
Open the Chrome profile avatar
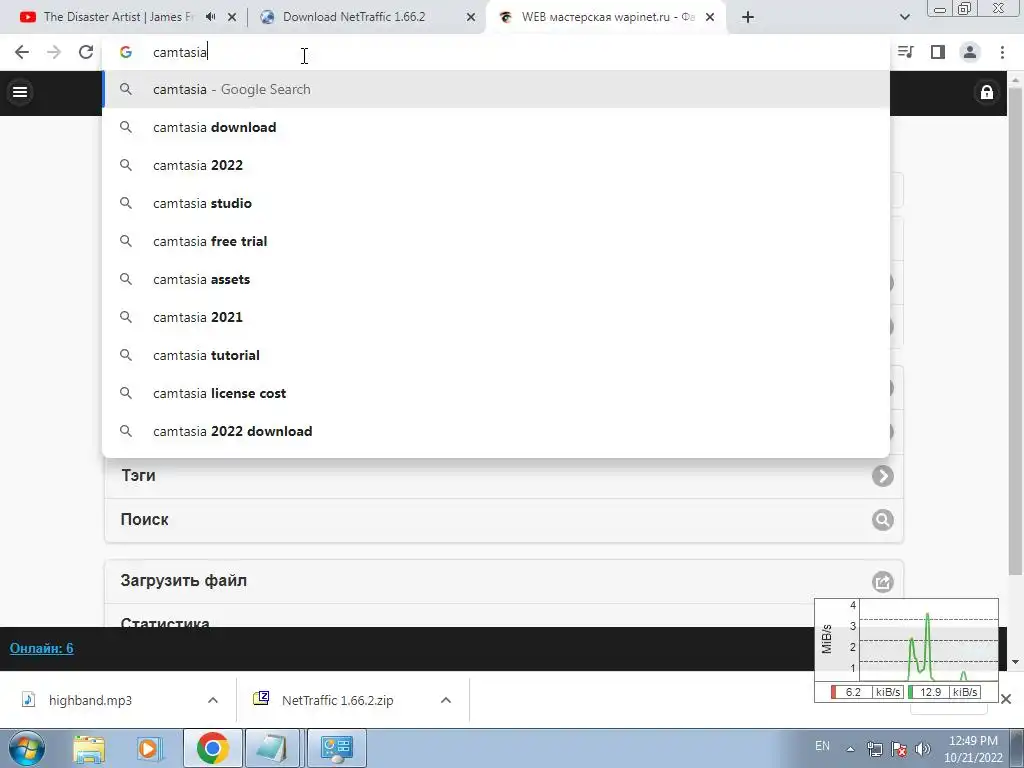click(x=970, y=52)
